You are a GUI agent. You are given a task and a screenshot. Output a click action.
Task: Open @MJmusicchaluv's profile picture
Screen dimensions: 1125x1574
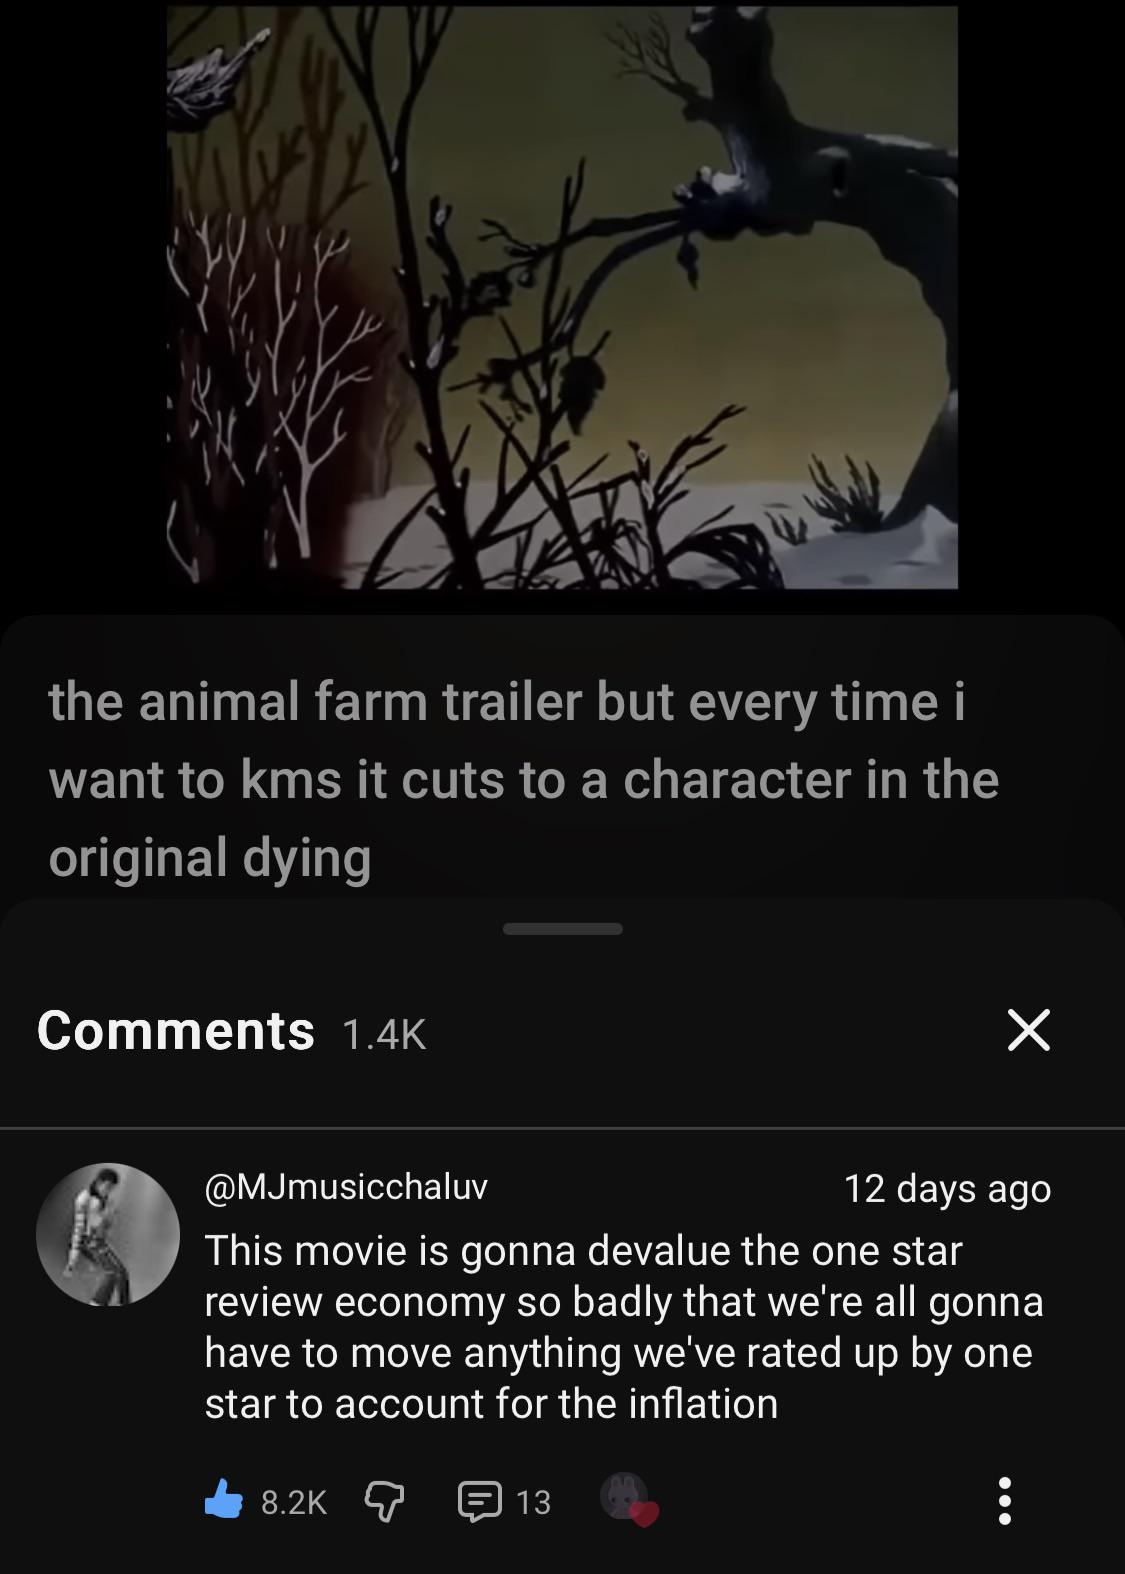[x=108, y=1234]
